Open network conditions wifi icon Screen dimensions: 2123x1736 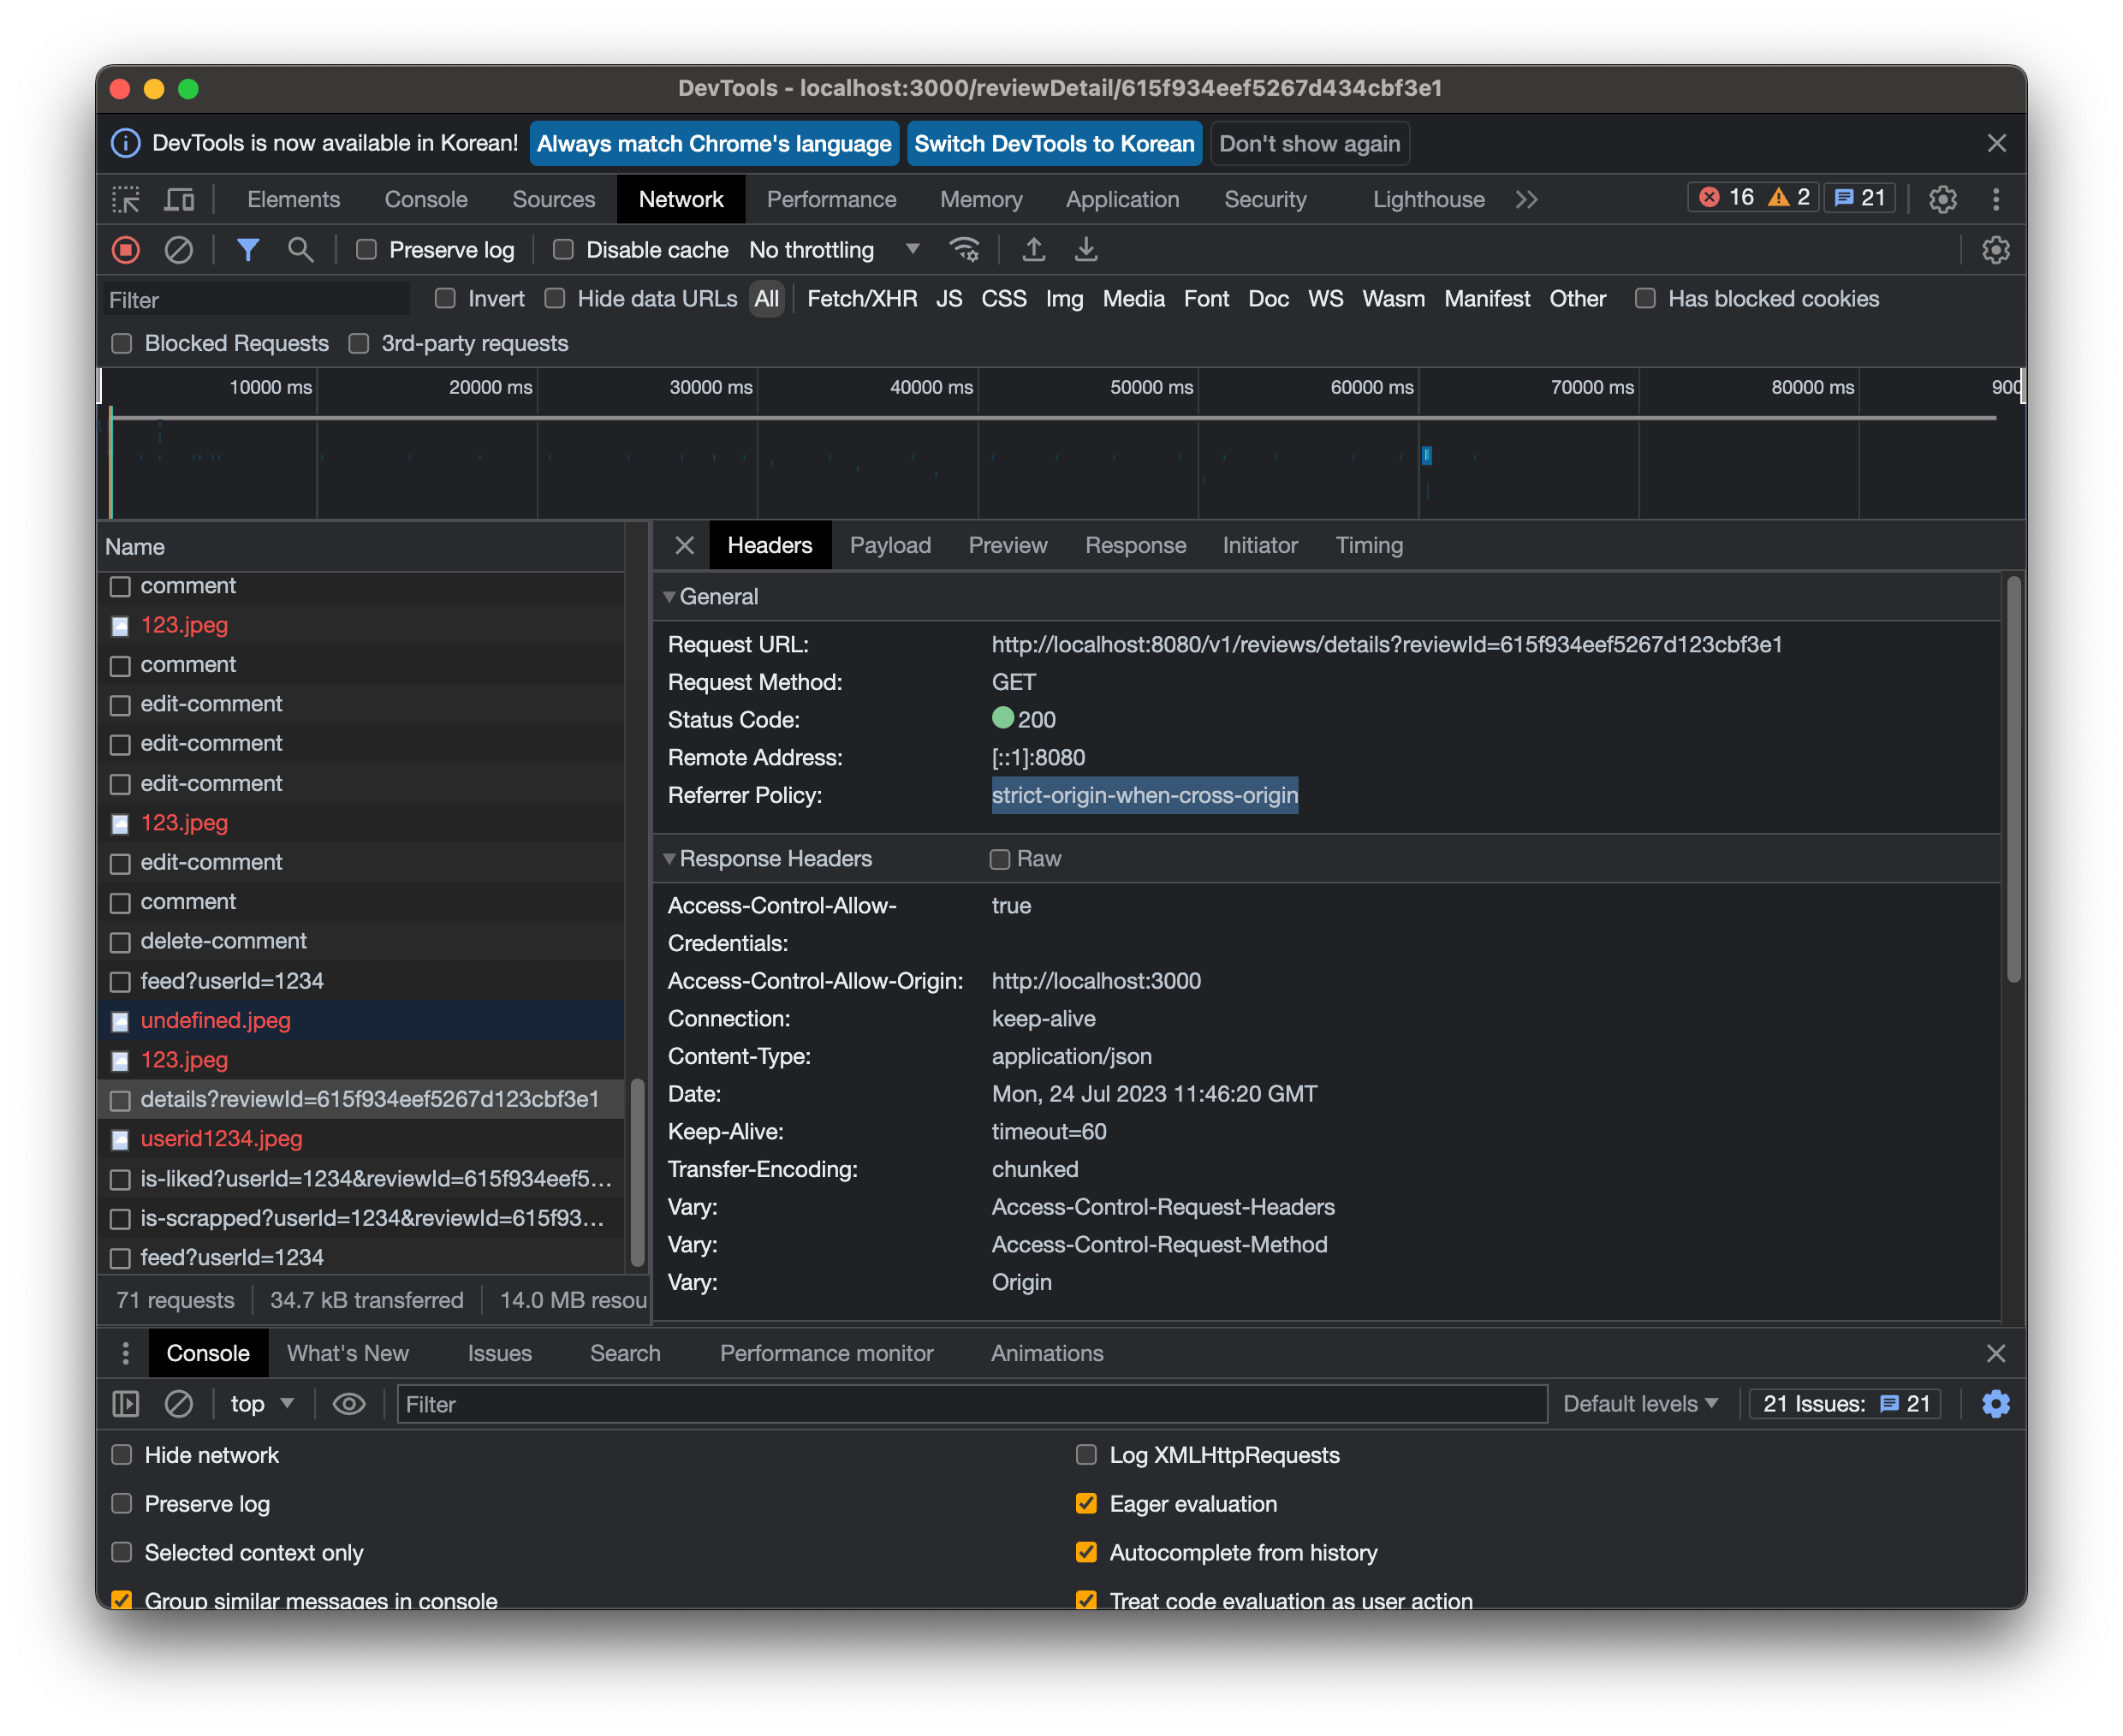pyautogui.click(x=964, y=250)
